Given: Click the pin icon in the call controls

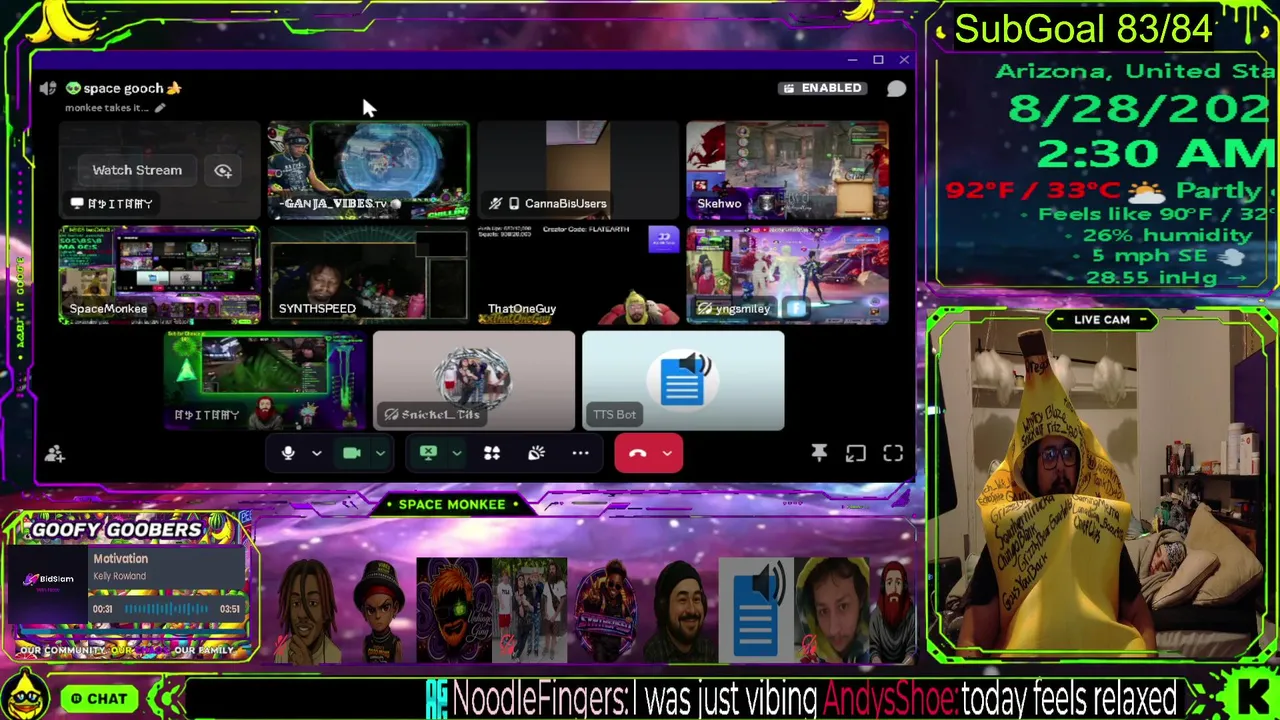Looking at the screenshot, I should pyautogui.click(x=819, y=453).
